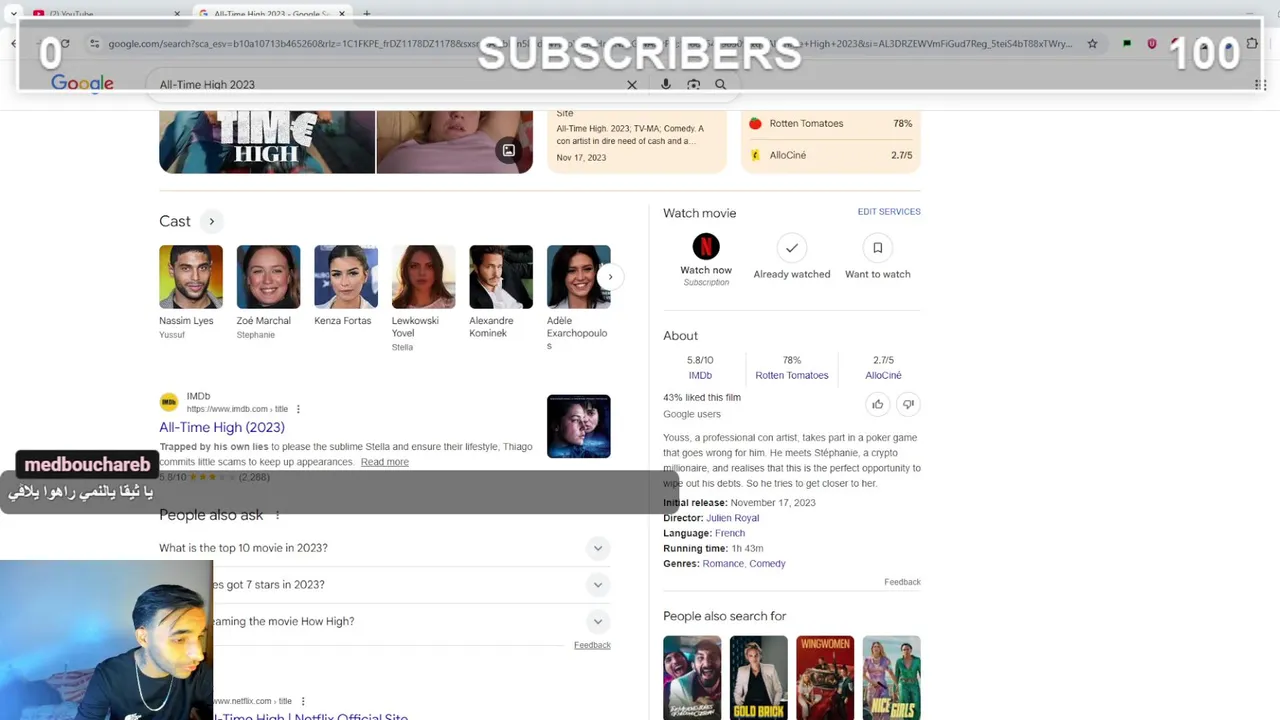Open image gallery icon on movie photo
The width and height of the screenshot is (1280, 720).
(508, 151)
